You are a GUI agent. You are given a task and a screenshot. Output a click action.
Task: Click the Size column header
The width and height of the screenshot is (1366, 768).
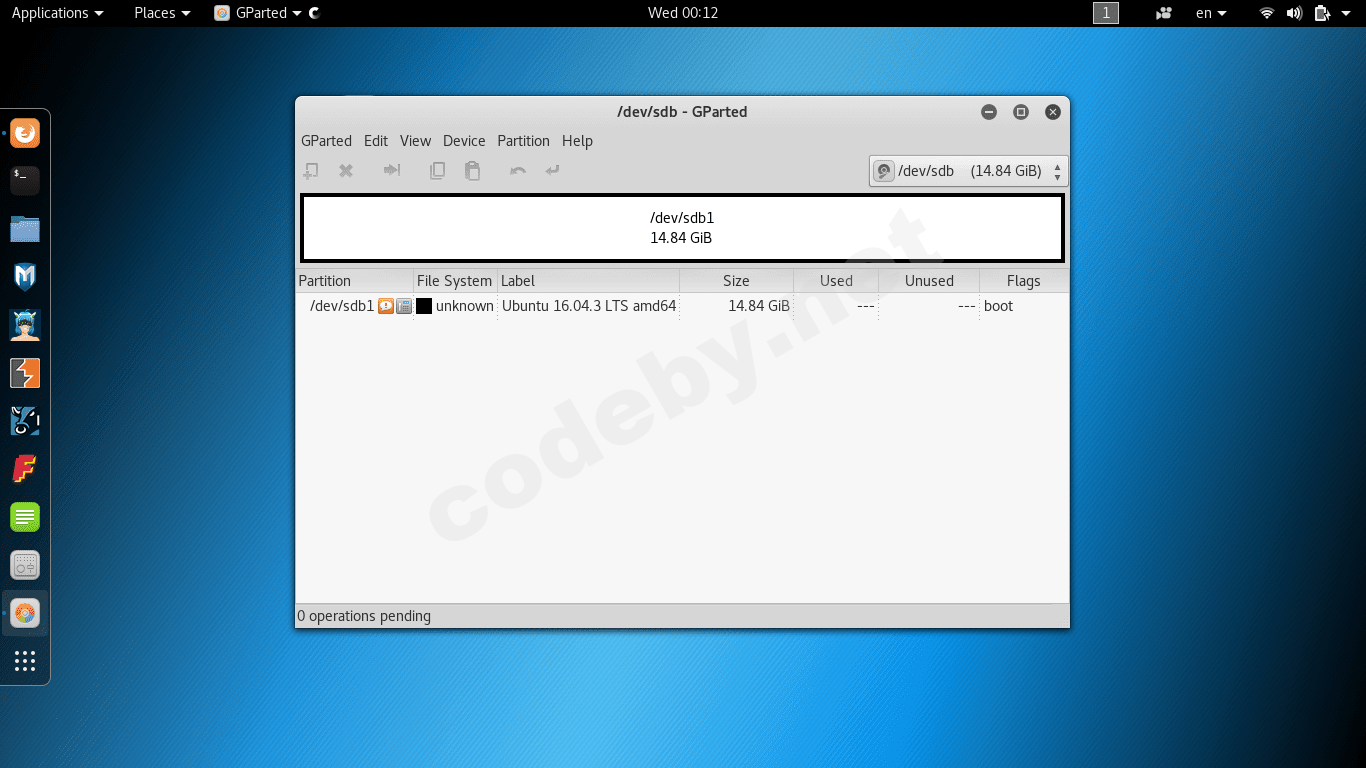[x=736, y=281]
